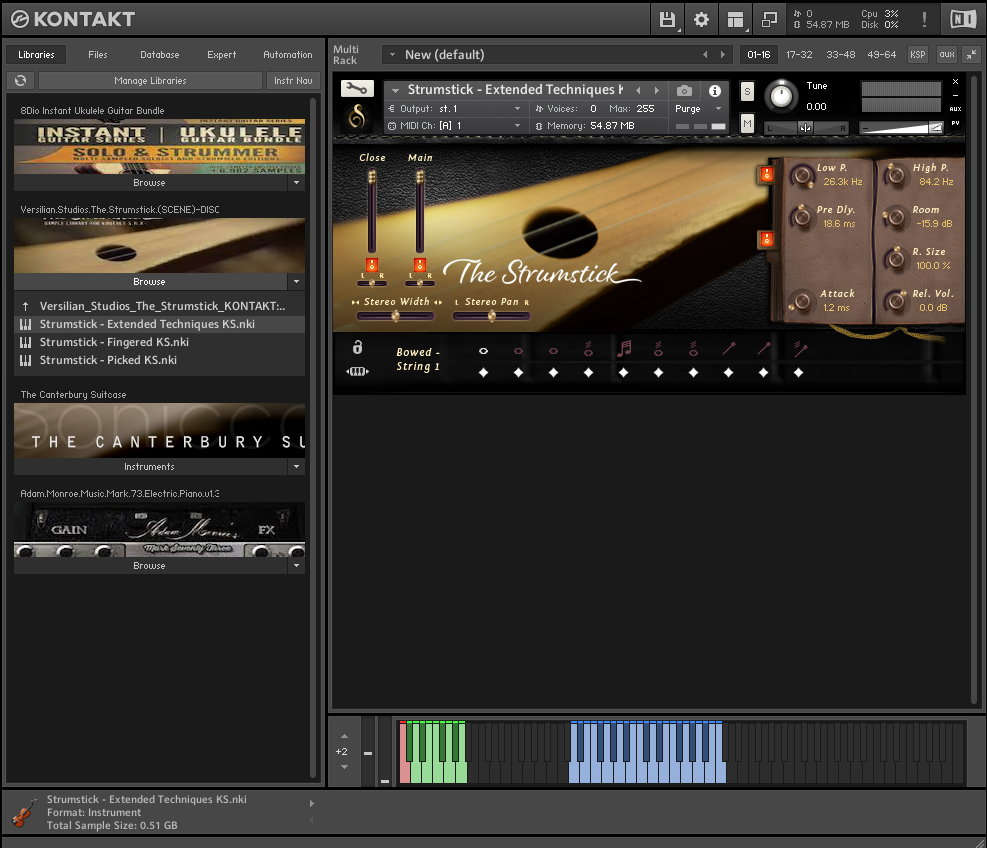Browse the Versilian Strumstick library

pyautogui.click(x=150, y=281)
